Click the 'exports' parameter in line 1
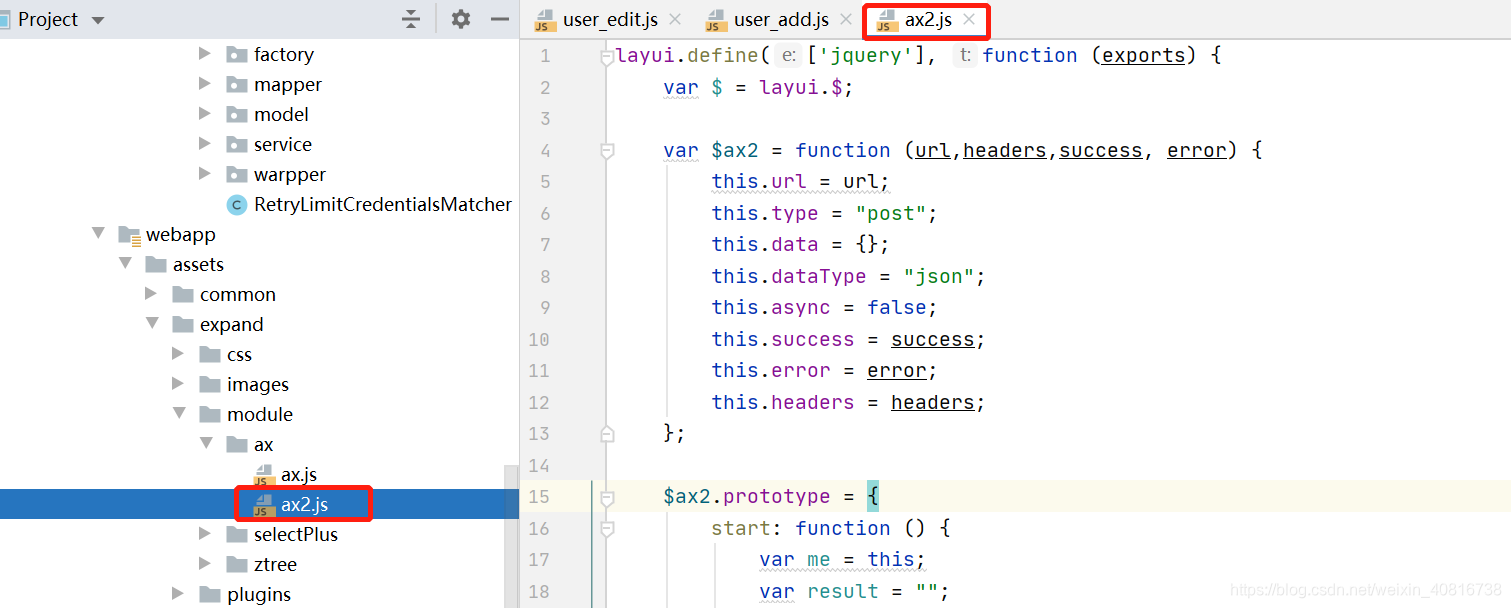 pos(1143,56)
